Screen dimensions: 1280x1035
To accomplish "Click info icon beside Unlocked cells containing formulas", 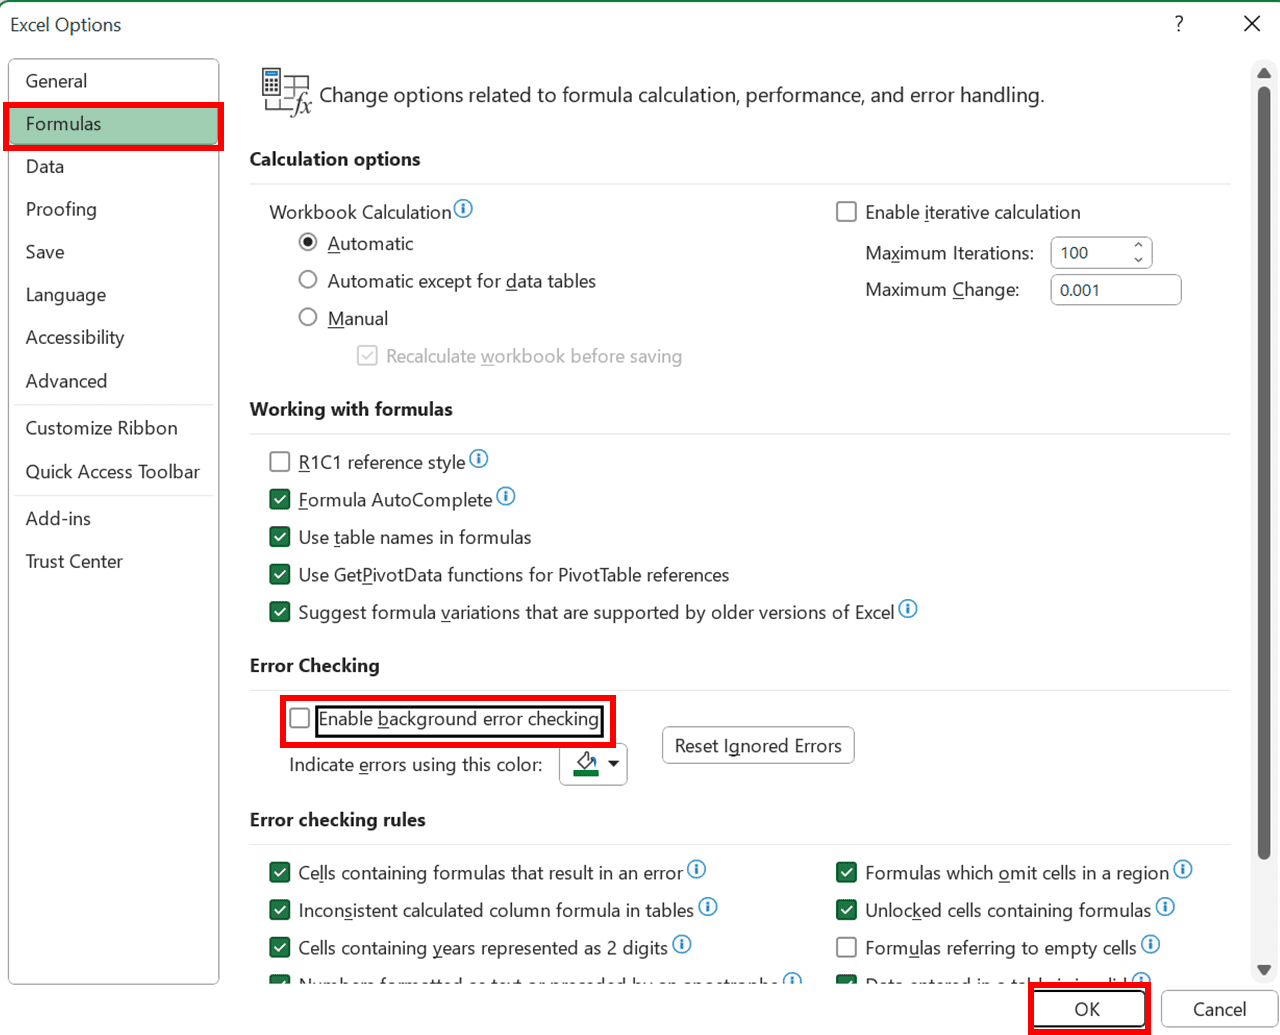I will coord(1166,907).
